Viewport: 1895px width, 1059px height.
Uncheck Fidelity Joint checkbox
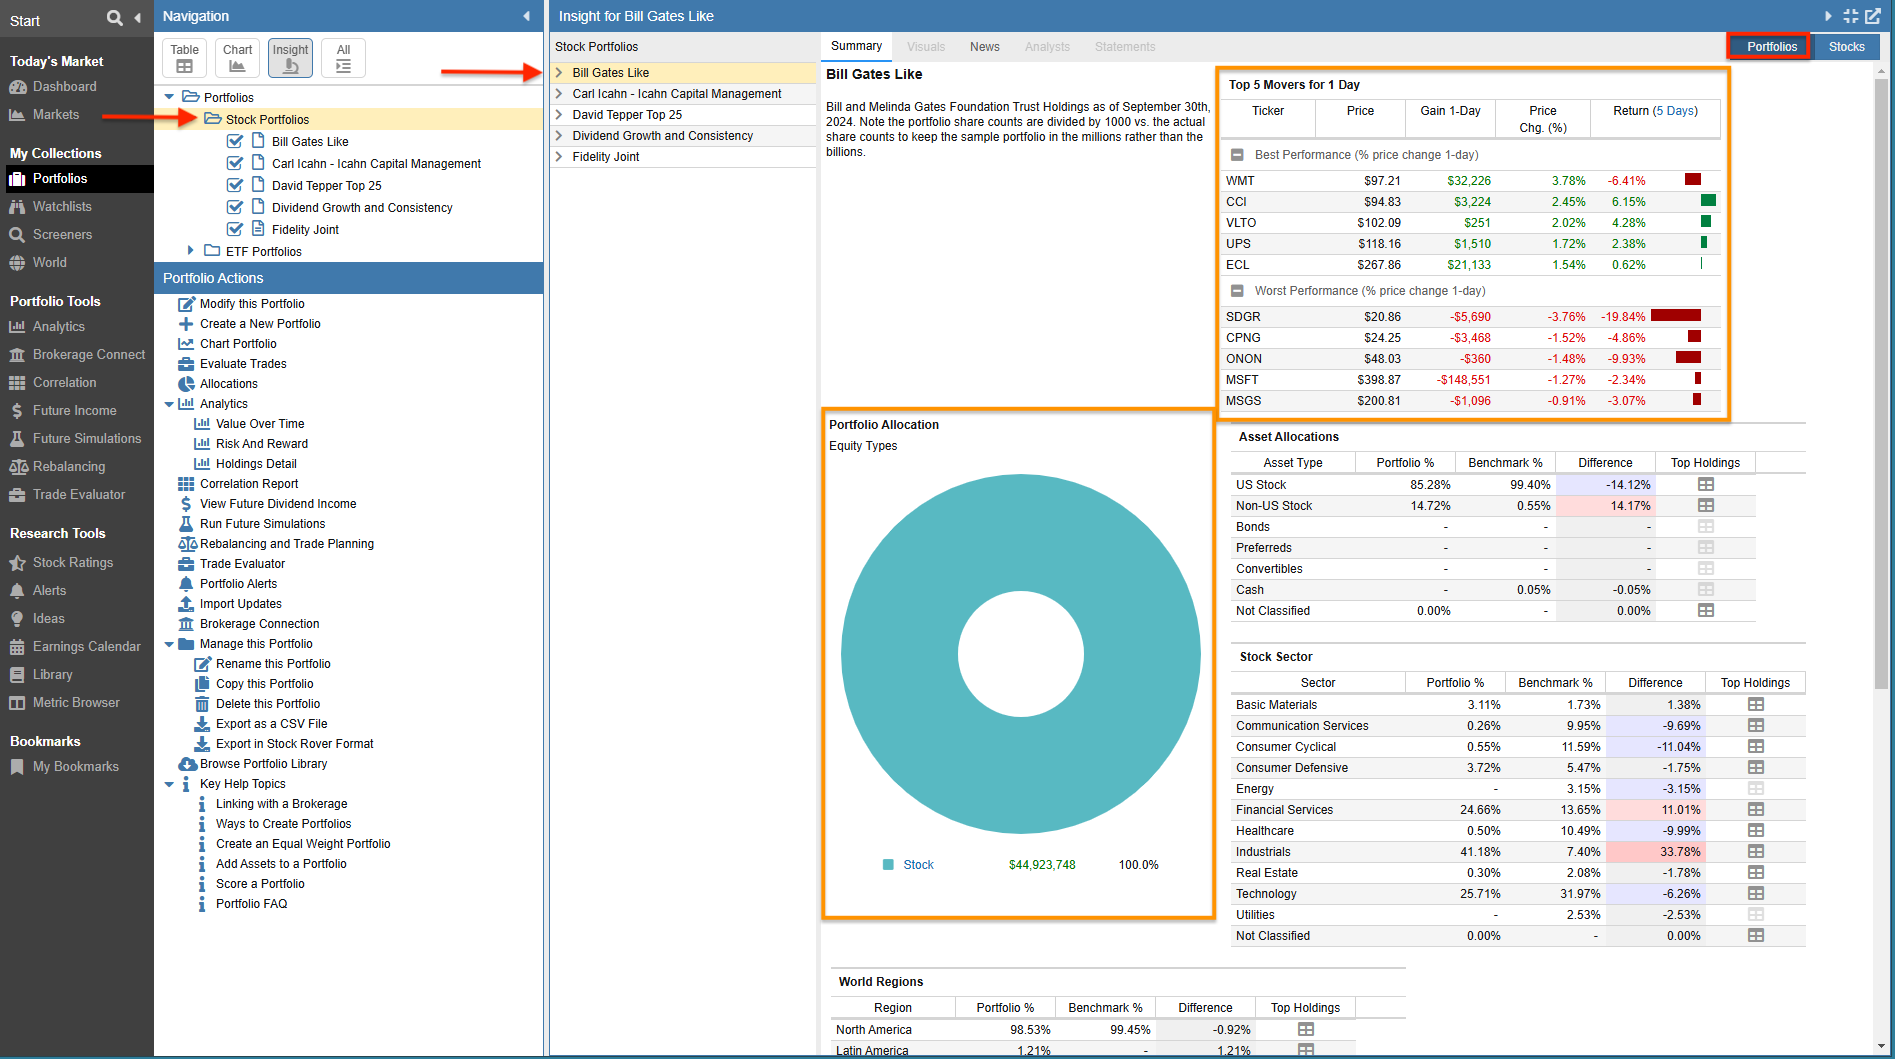tap(235, 229)
